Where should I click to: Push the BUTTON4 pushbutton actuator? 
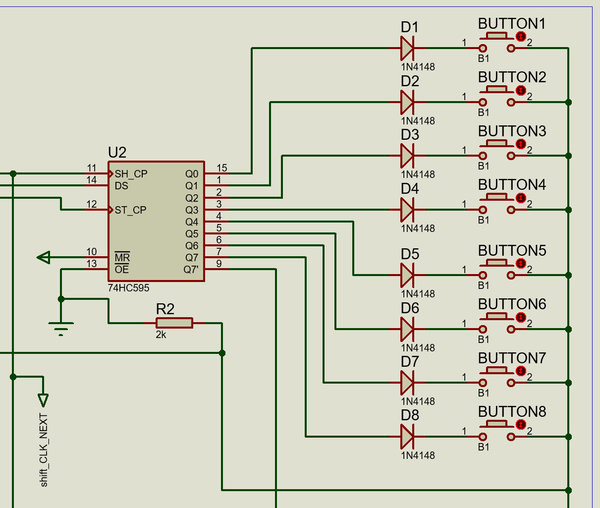(x=497, y=197)
